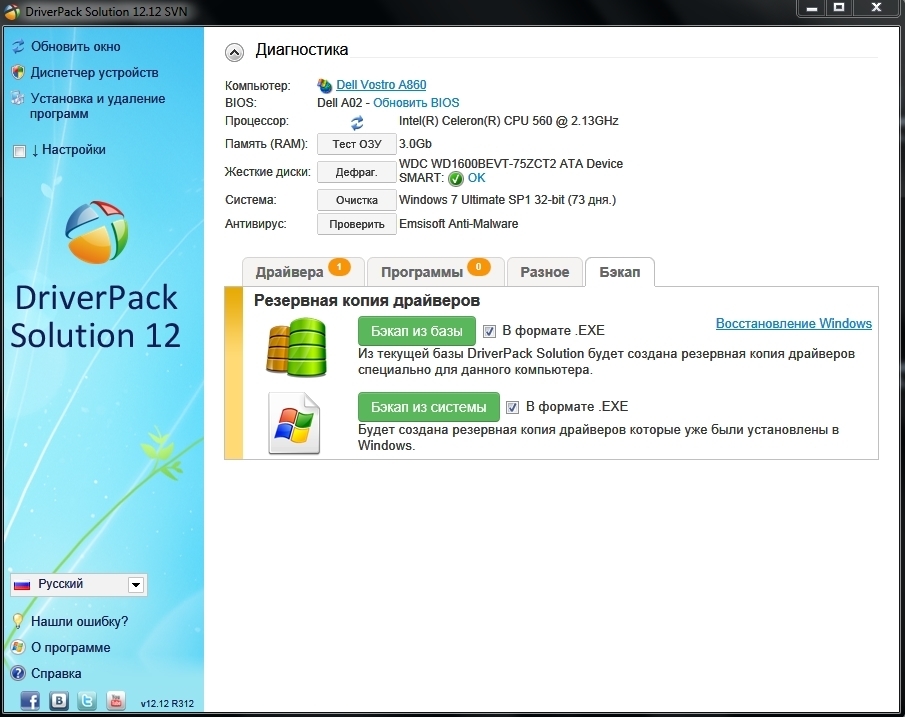905x717 pixels.
Task: Uncheck .EXE format for Бэкап из базы
Action: (490, 331)
